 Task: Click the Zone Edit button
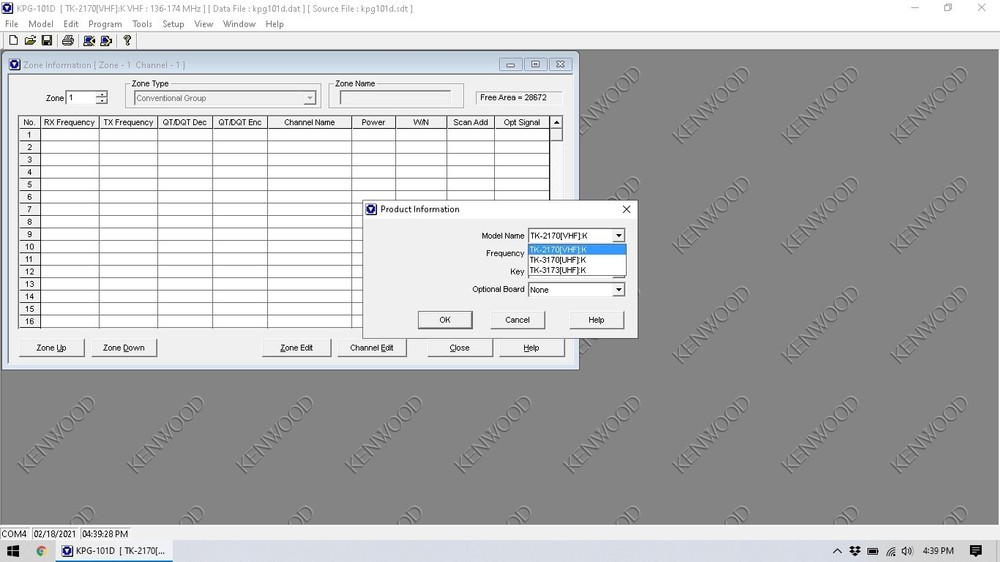coord(297,348)
